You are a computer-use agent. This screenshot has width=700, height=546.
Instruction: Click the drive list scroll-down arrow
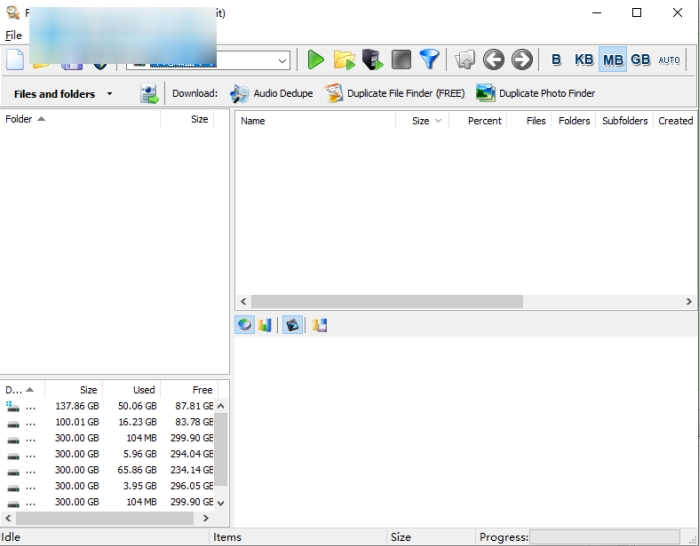point(221,503)
